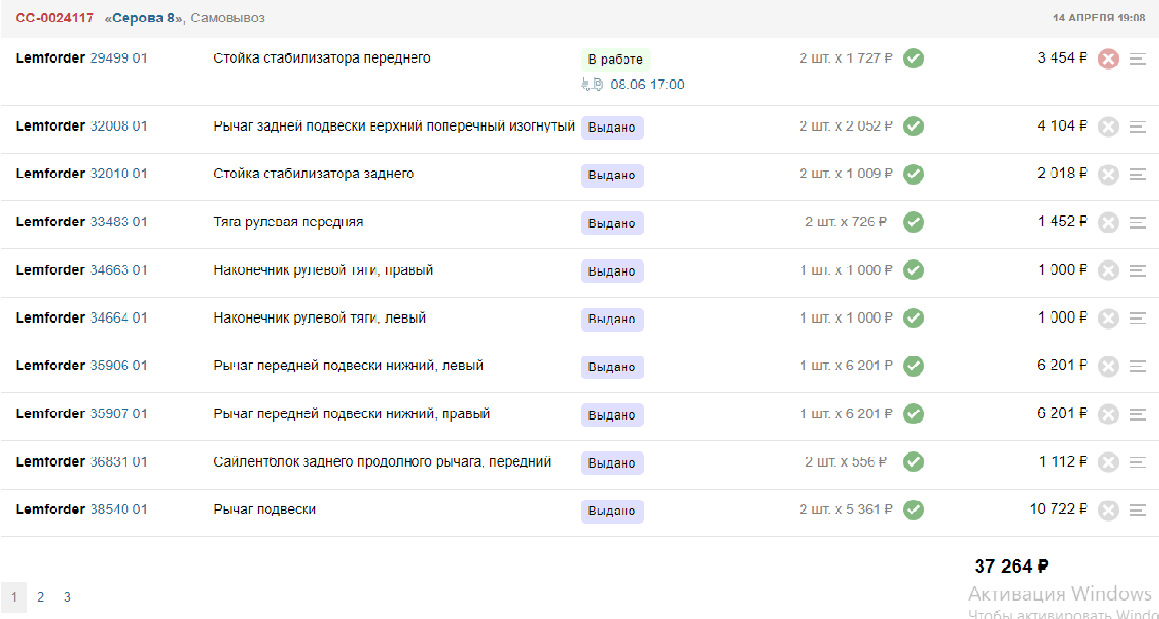Click the green check on «Тяга рулевая передняя»
The height and width of the screenshot is (619, 1159).
(913, 222)
